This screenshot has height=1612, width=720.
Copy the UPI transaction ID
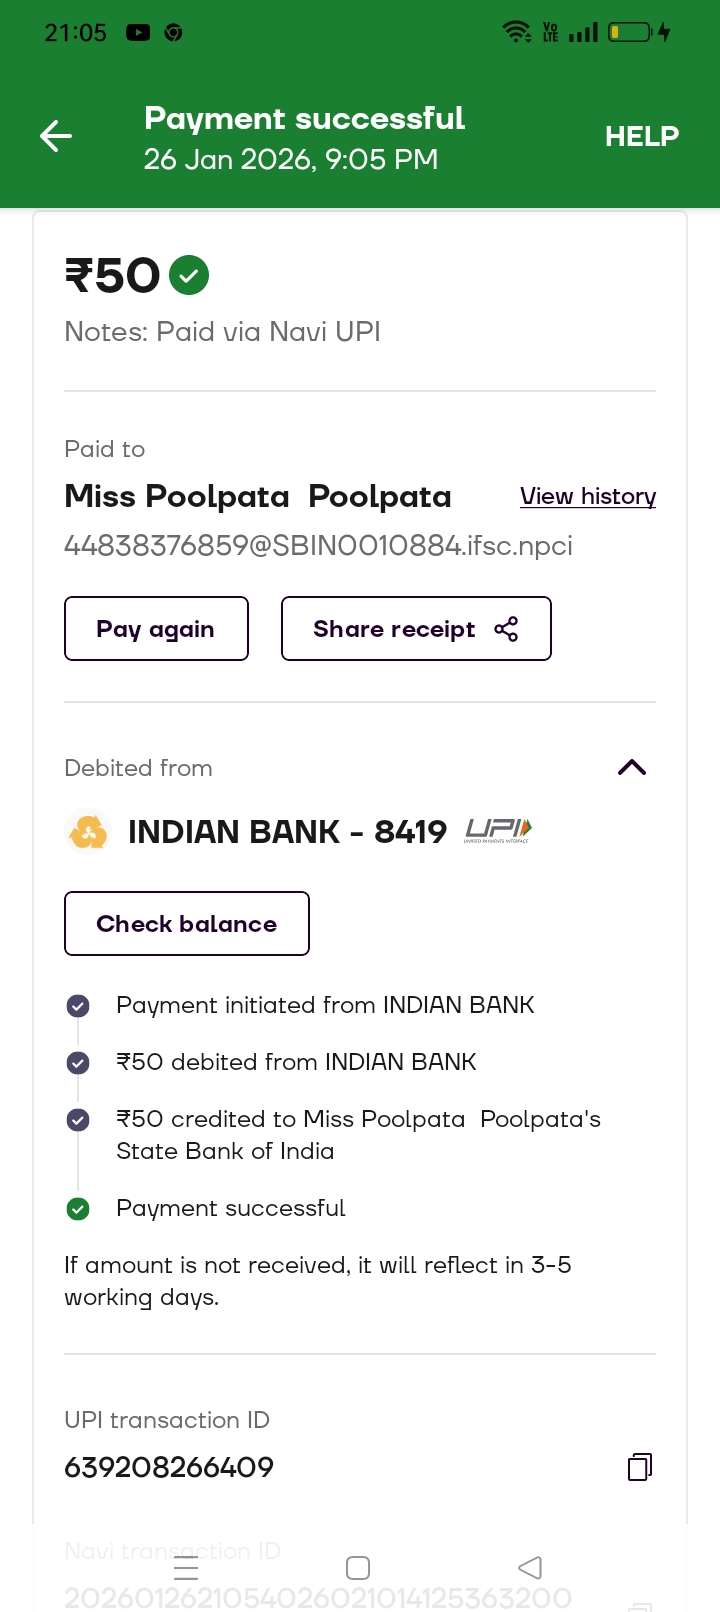pos(640,1467)
